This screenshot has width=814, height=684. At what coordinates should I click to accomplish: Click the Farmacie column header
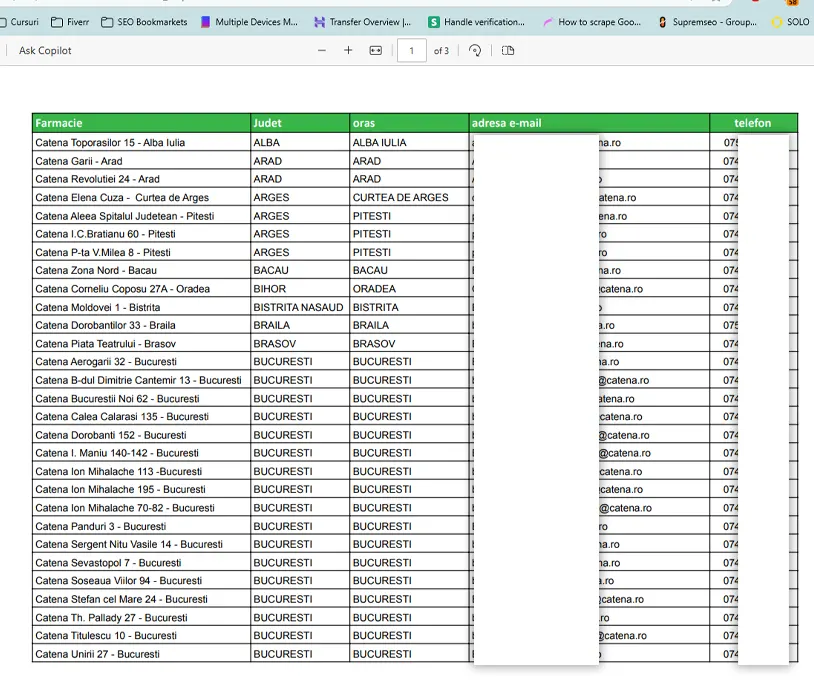pos(59,123)
